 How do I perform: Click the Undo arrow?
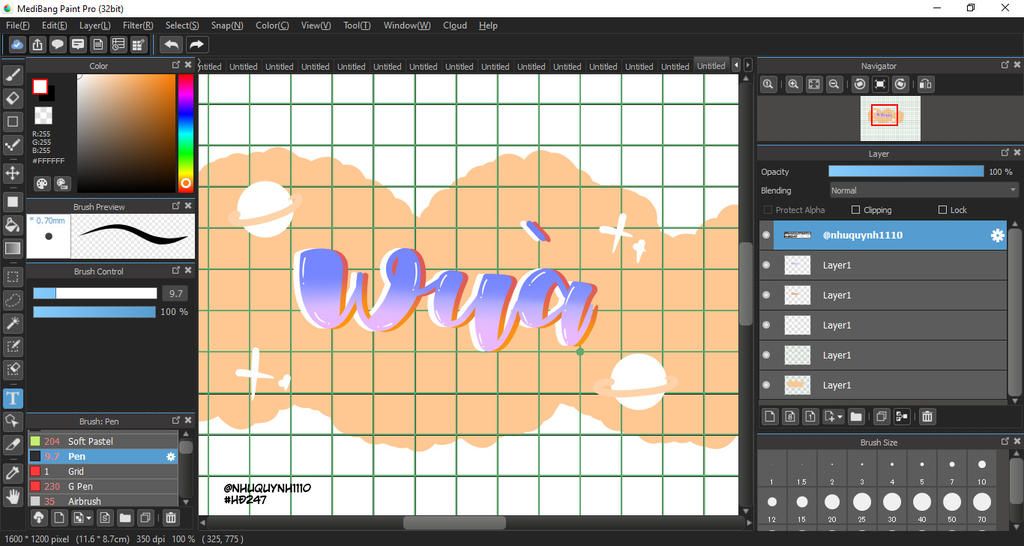tap(172, 44)
